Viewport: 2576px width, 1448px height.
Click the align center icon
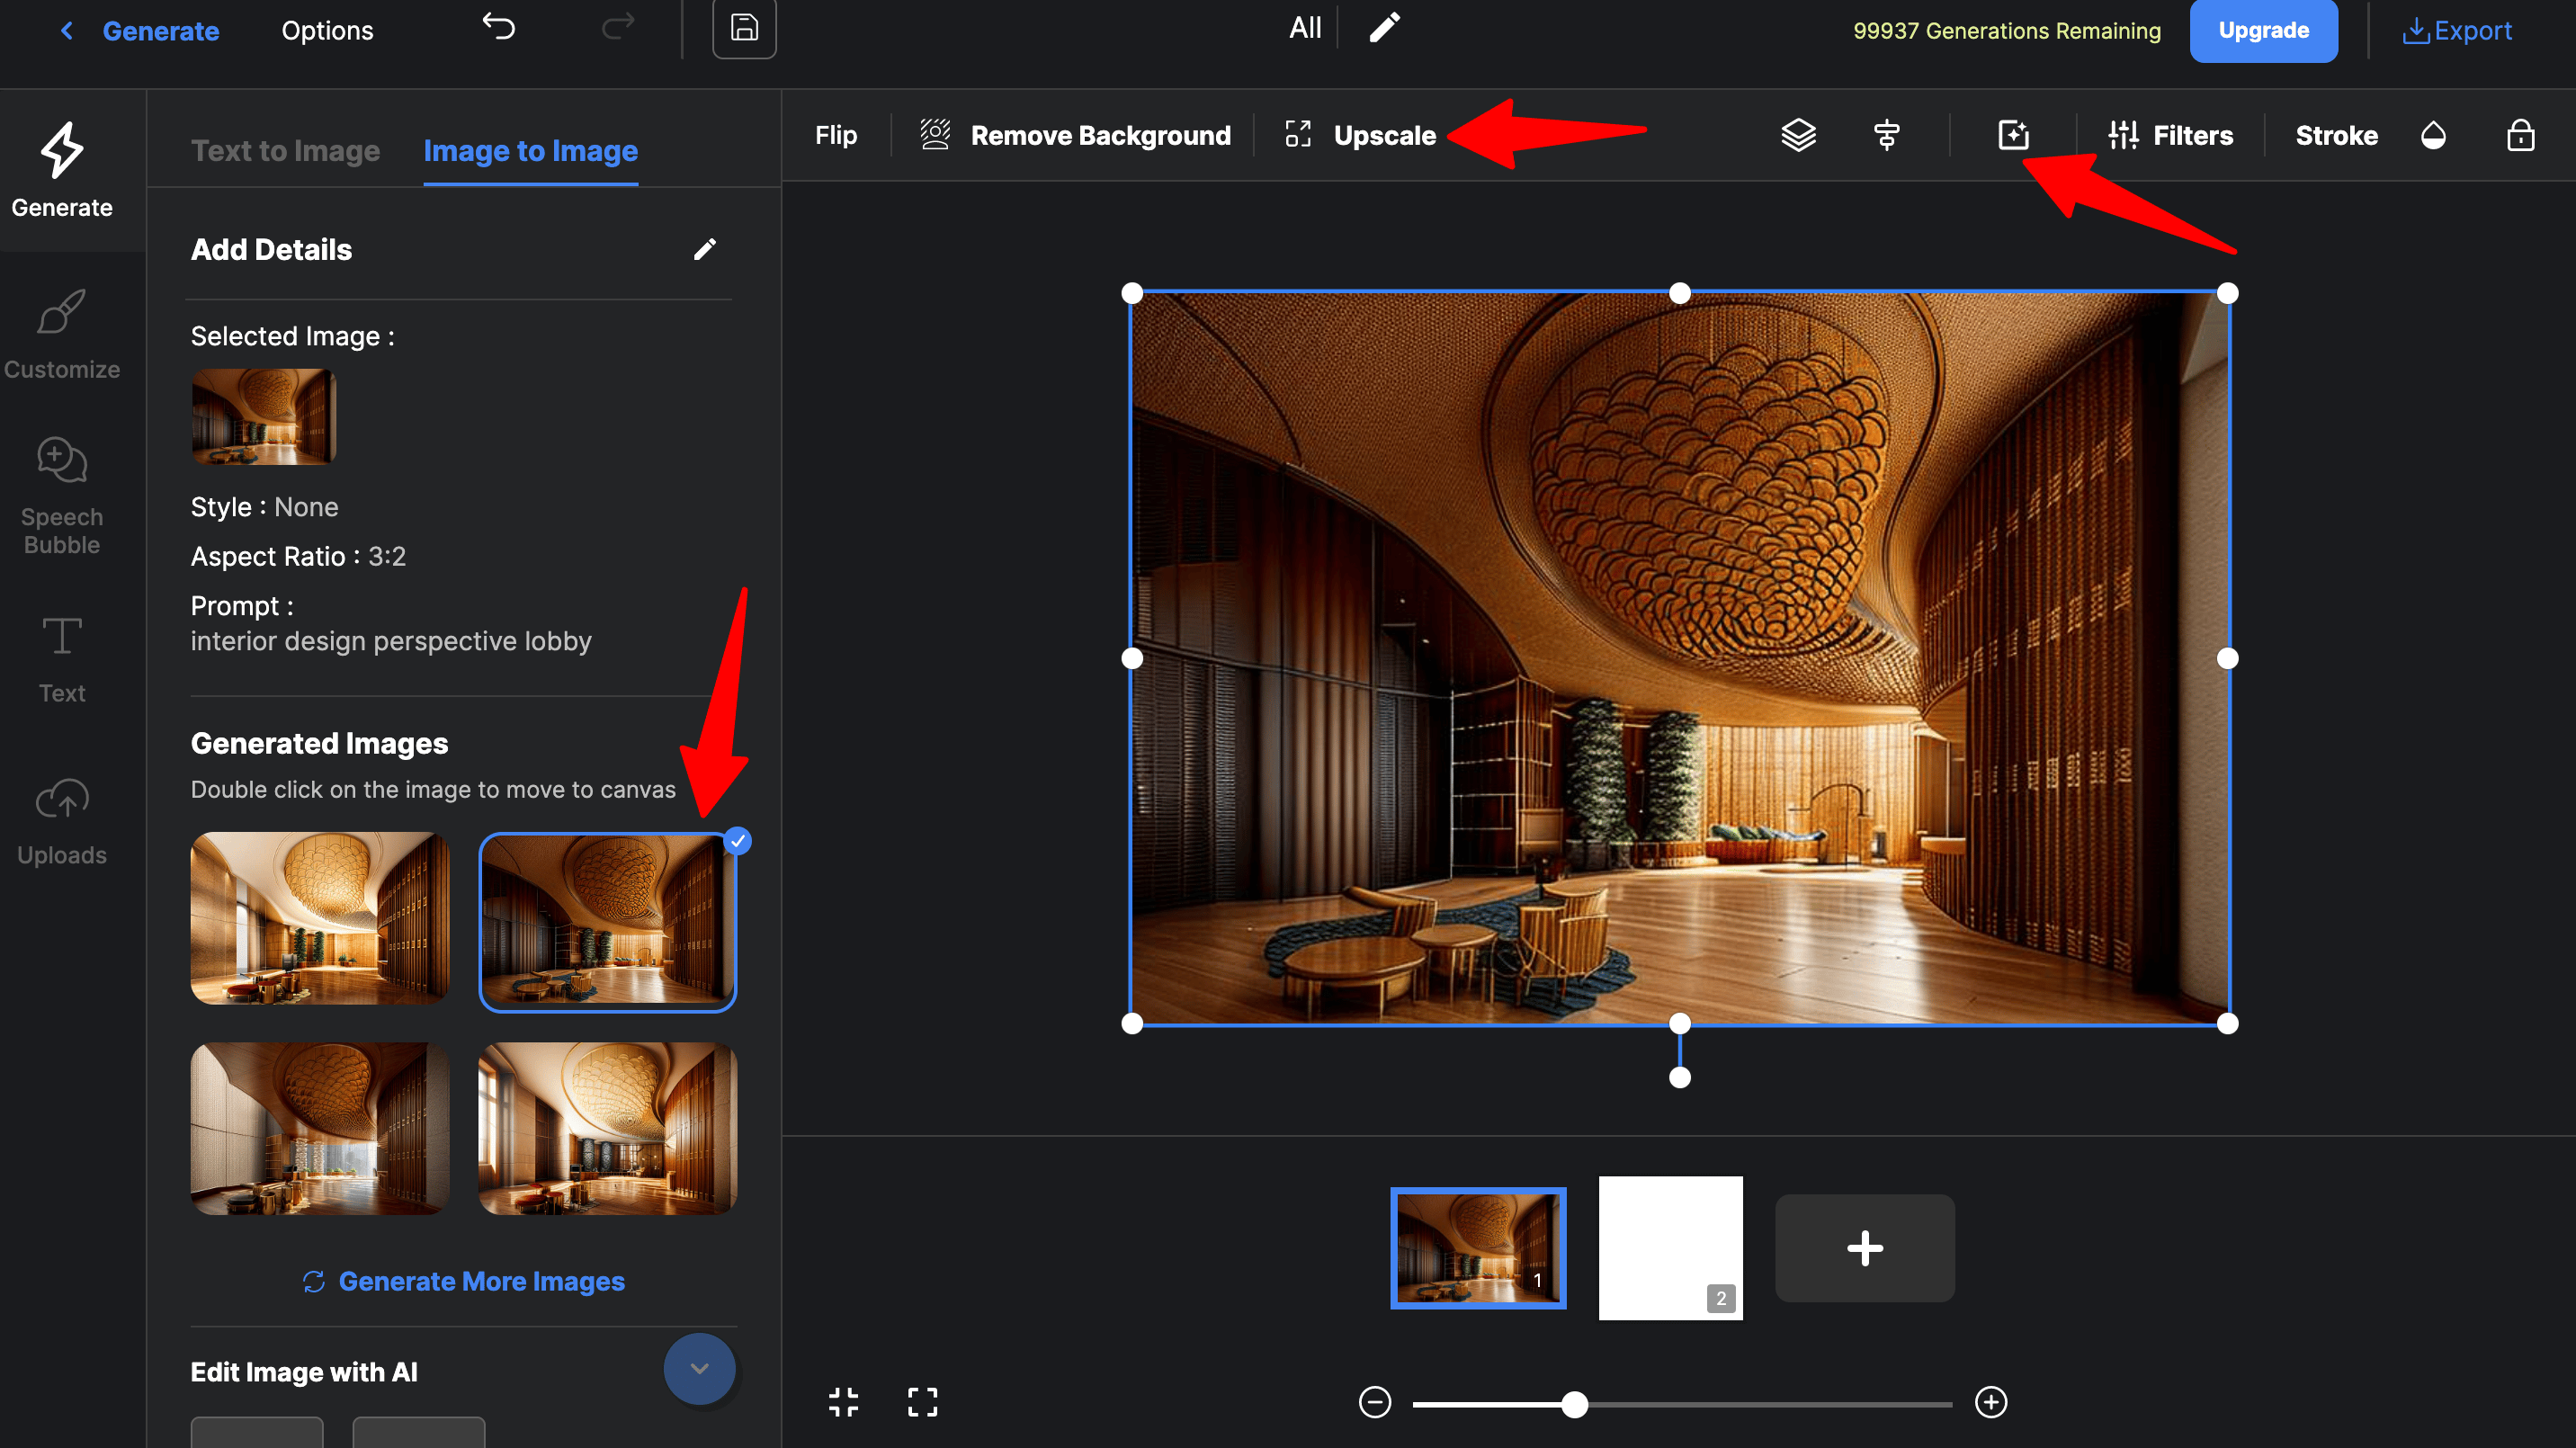point(1886,135)
